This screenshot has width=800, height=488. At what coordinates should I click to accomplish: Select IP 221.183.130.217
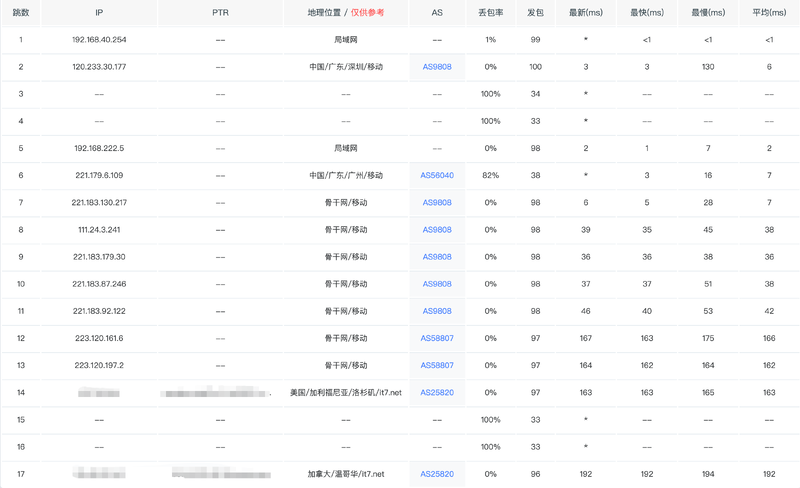99,203
